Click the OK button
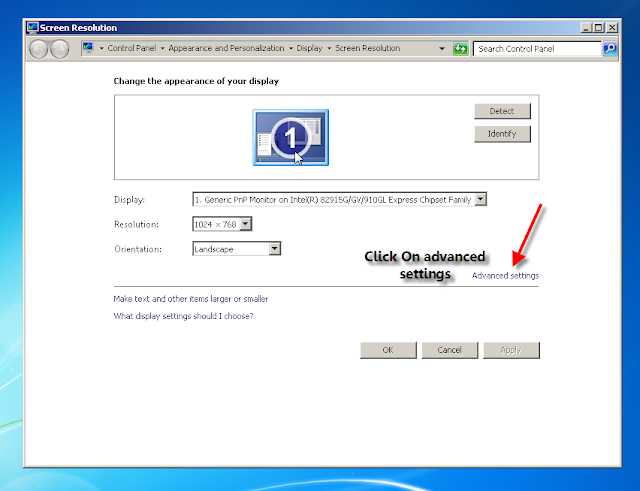 pos(388,350)
